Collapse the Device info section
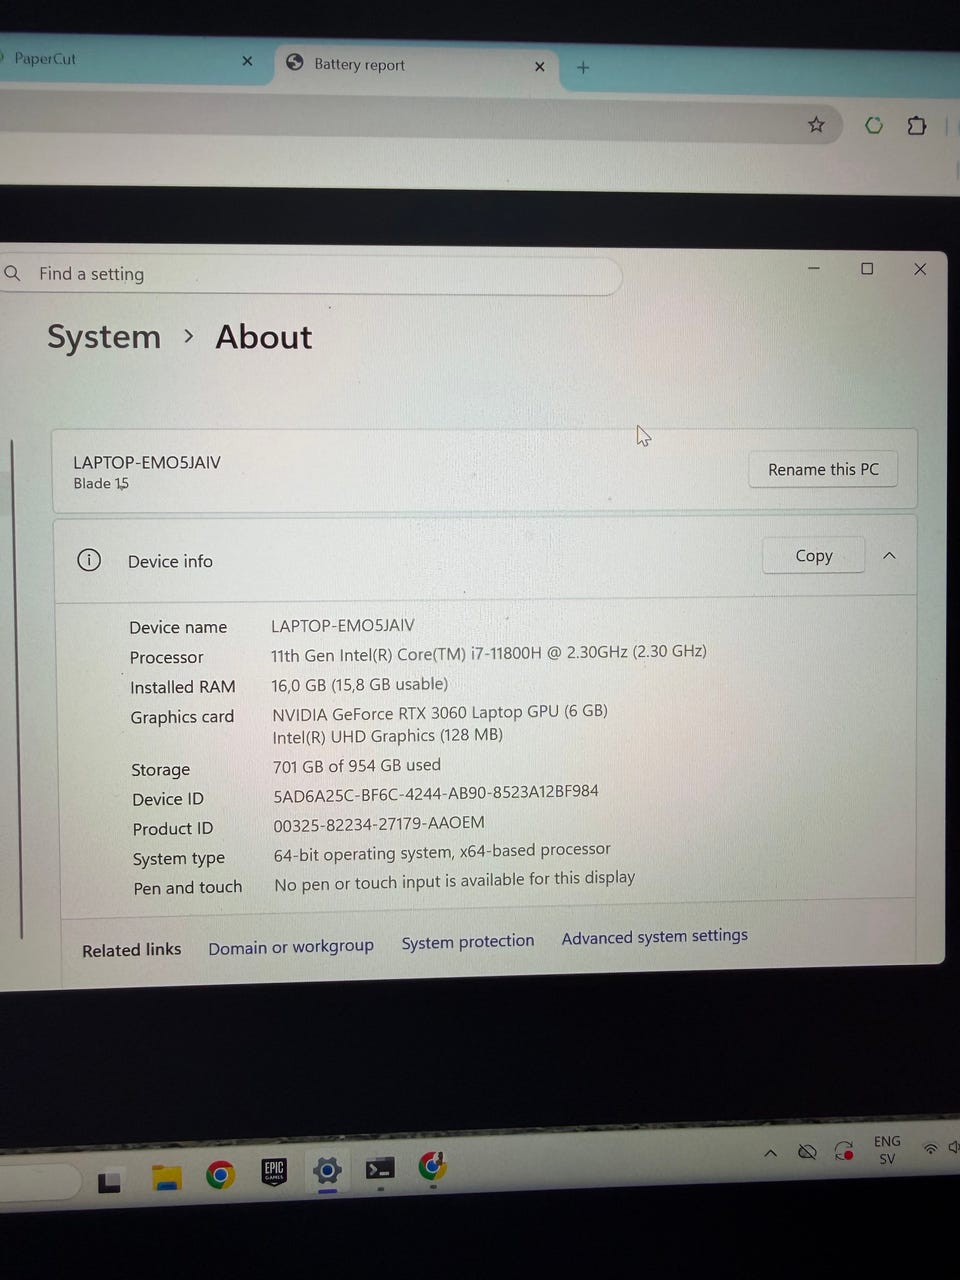 889,556
